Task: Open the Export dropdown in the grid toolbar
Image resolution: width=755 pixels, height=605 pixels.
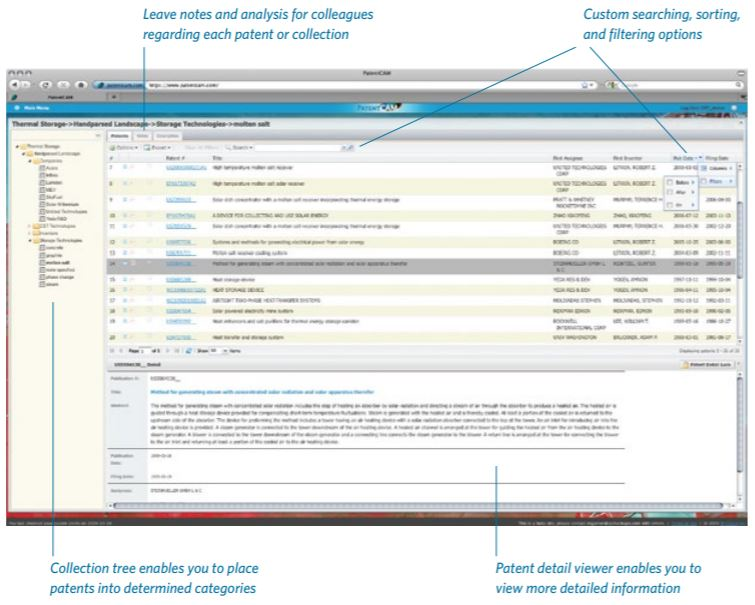Action: (x=157, y=147)
